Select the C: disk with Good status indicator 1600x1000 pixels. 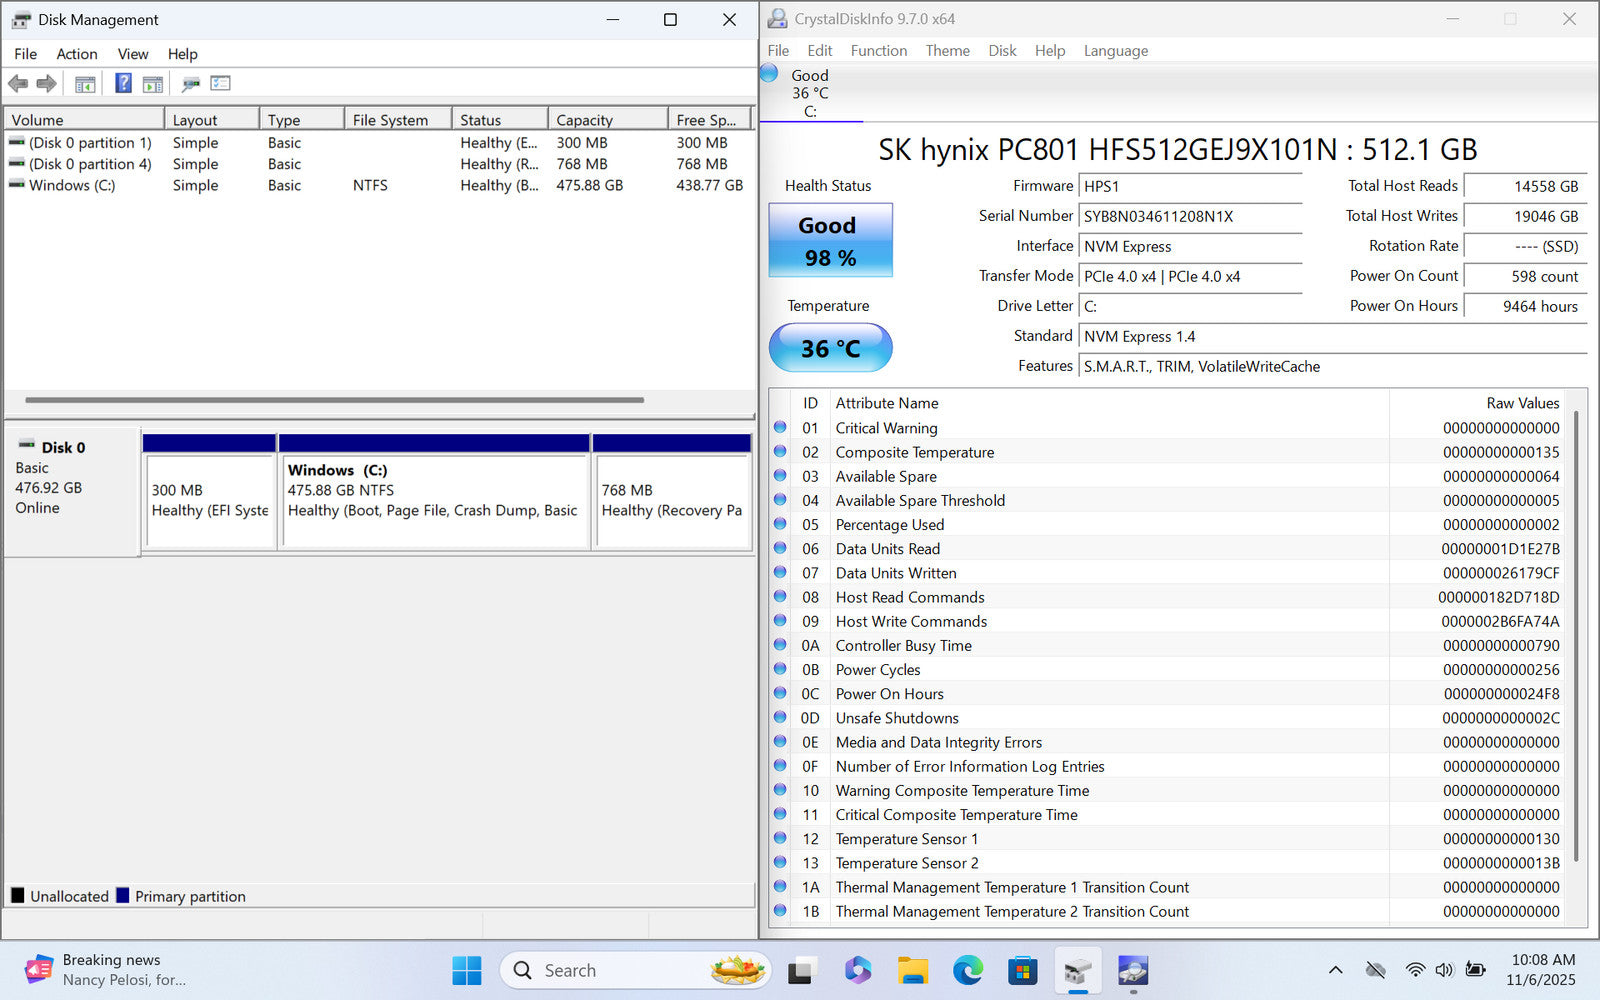[x=809, y=92]
